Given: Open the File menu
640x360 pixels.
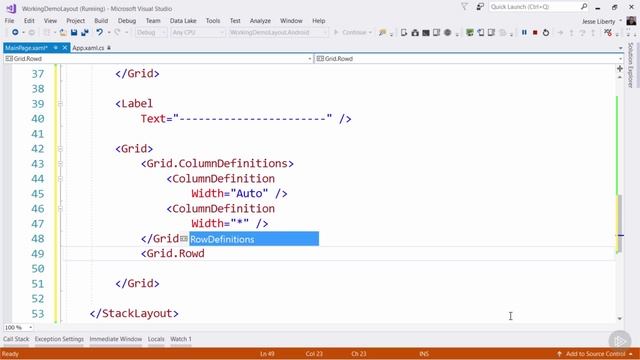Looking at the screenshot, I should (x=9, y=20).
